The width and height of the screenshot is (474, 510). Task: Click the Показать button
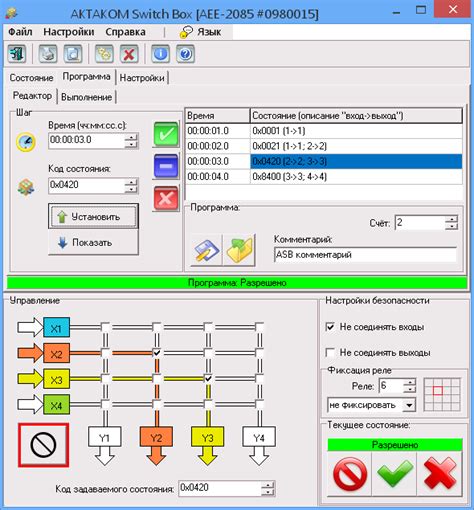(x=93, y=243)
